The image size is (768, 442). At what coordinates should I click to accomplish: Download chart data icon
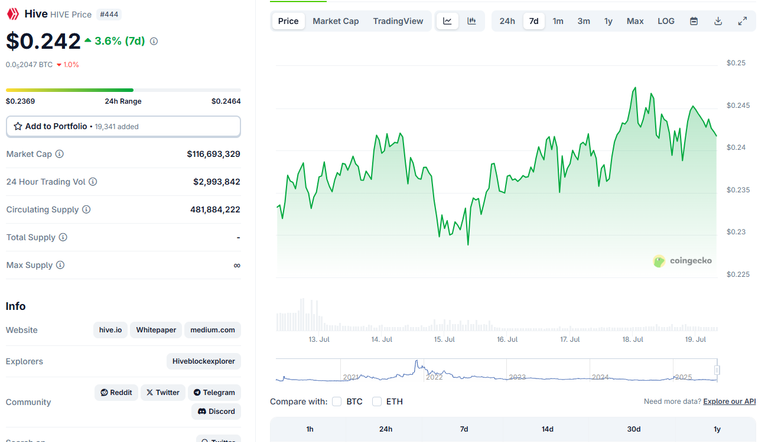pyautogui.click(x=718, y=21)
